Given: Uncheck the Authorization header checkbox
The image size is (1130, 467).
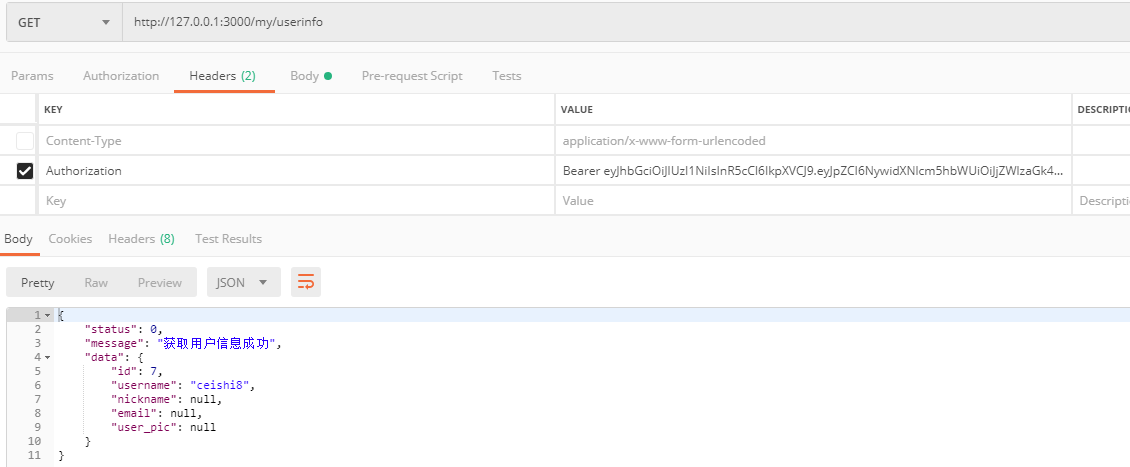Looking at the screenshot, I should point(25,171).
